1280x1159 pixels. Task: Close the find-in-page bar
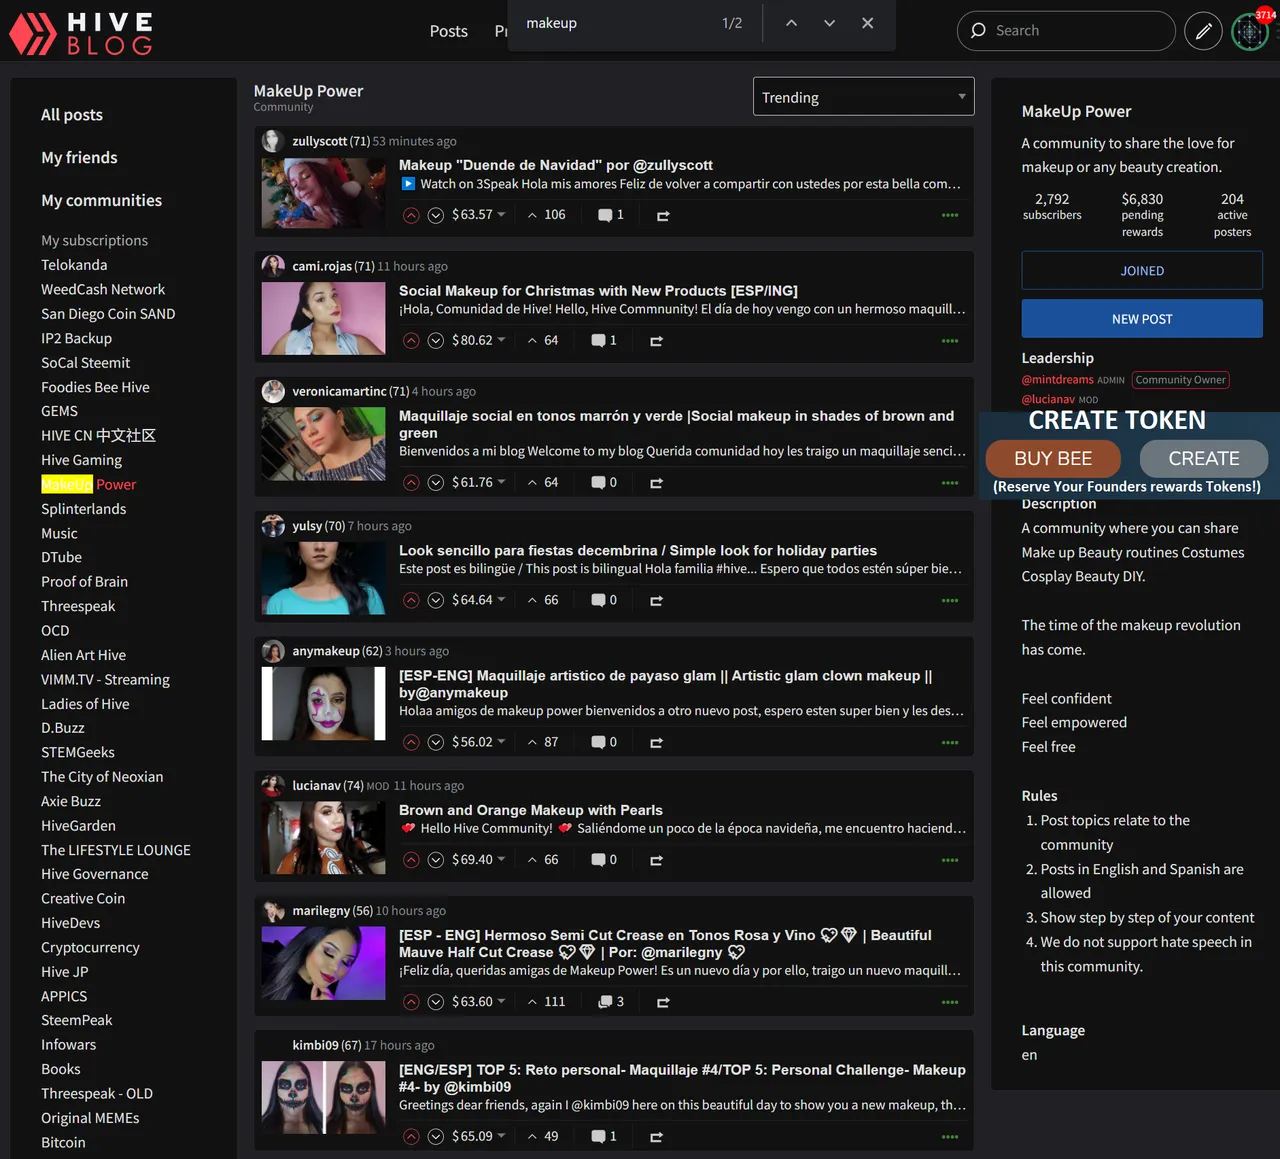click(867, 23)
